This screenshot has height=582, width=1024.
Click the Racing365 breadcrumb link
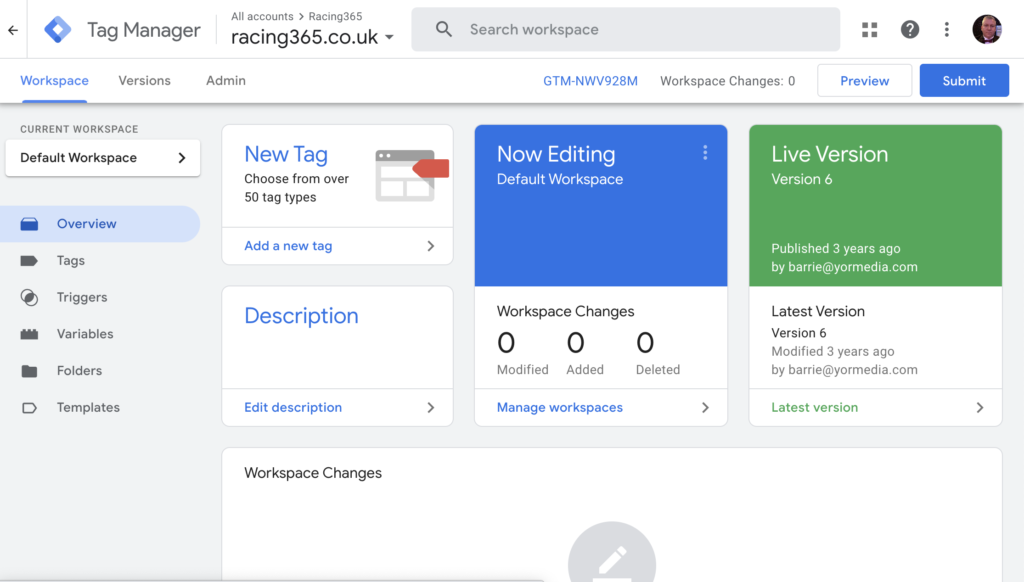(x=335, y=16)
